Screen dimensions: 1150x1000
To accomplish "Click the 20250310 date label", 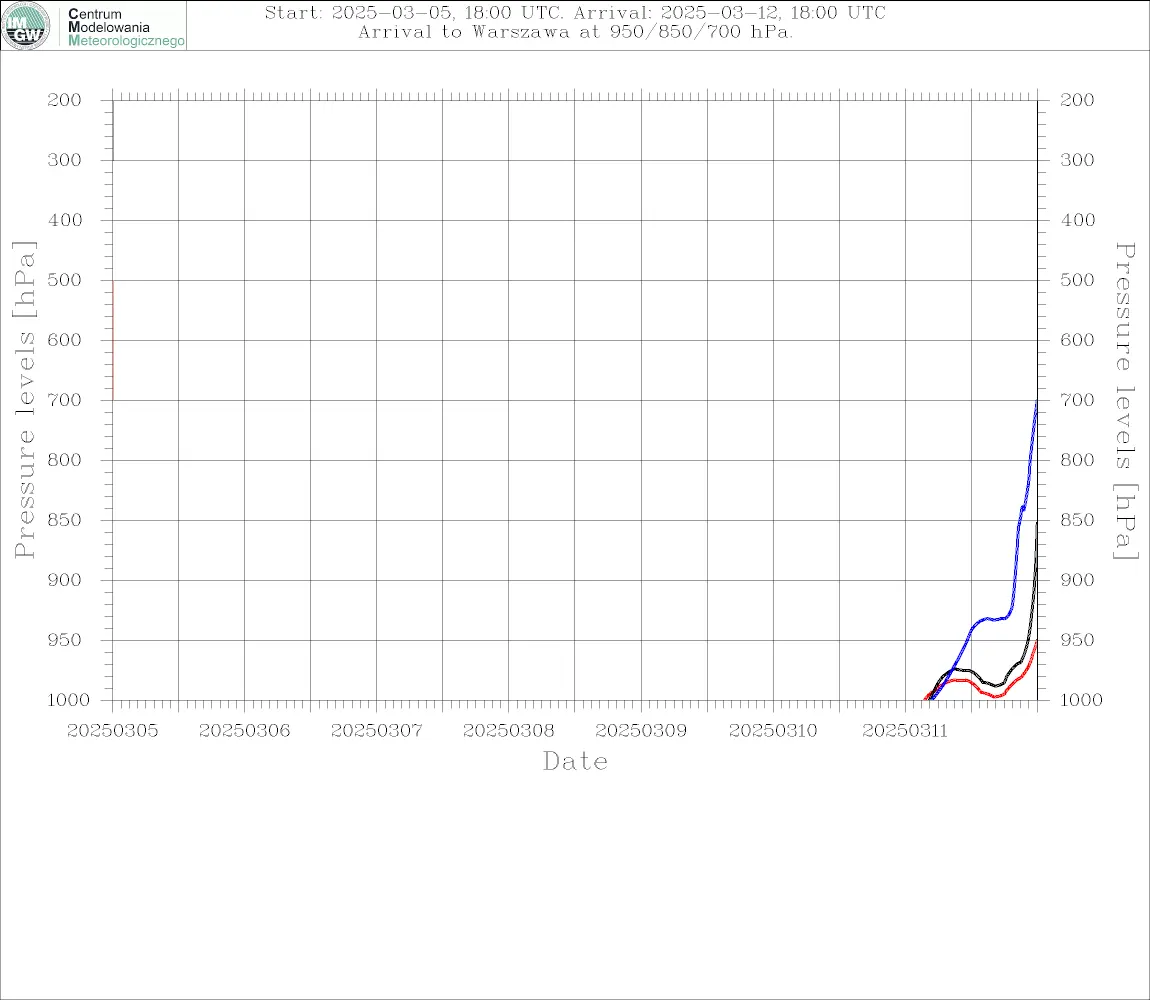I will [773, 731].
